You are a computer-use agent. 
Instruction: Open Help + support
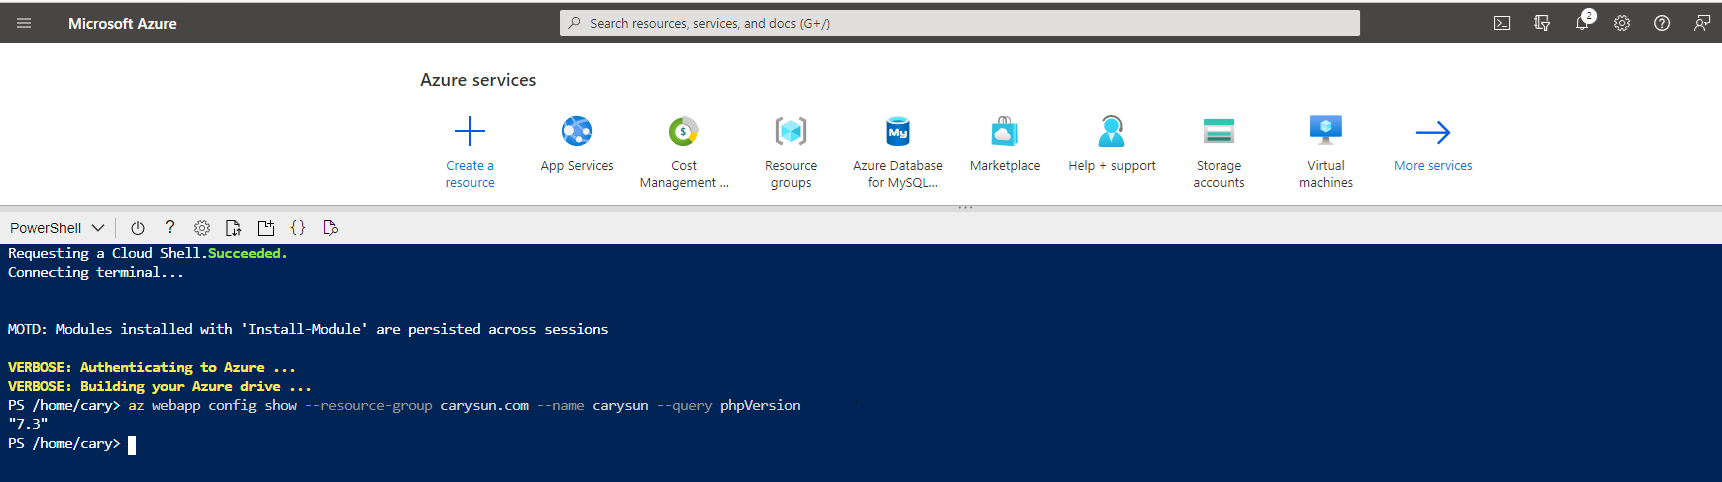(x=1112, y=146)
